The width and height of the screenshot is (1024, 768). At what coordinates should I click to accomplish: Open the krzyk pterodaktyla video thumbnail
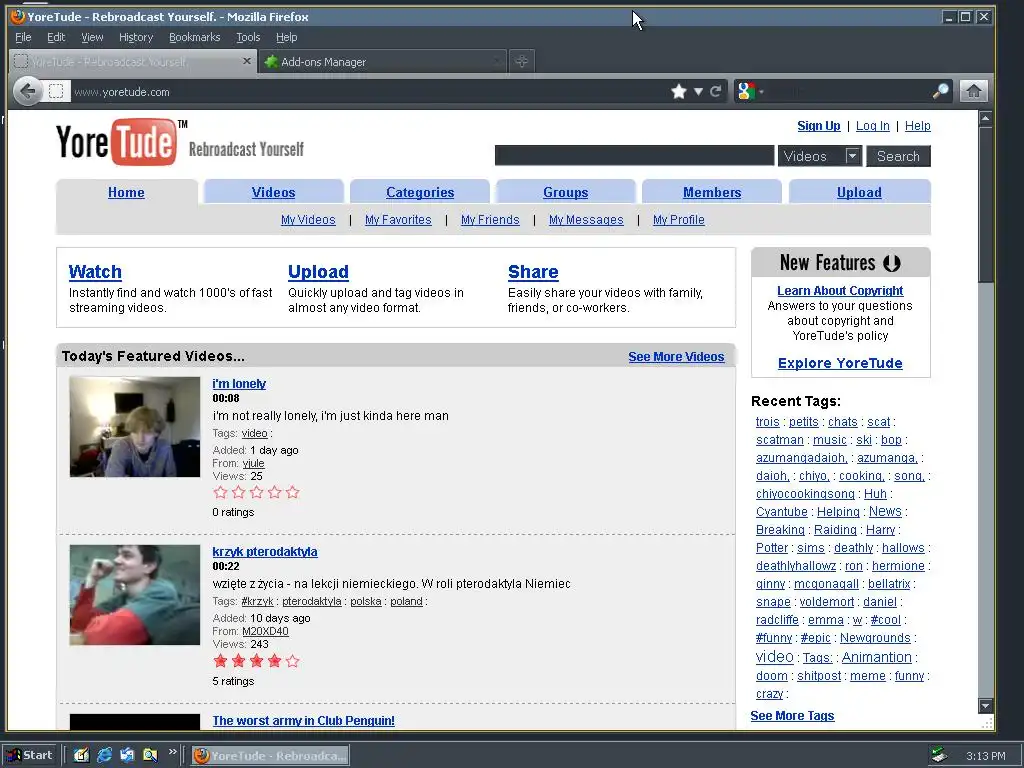tap(135, 595)
